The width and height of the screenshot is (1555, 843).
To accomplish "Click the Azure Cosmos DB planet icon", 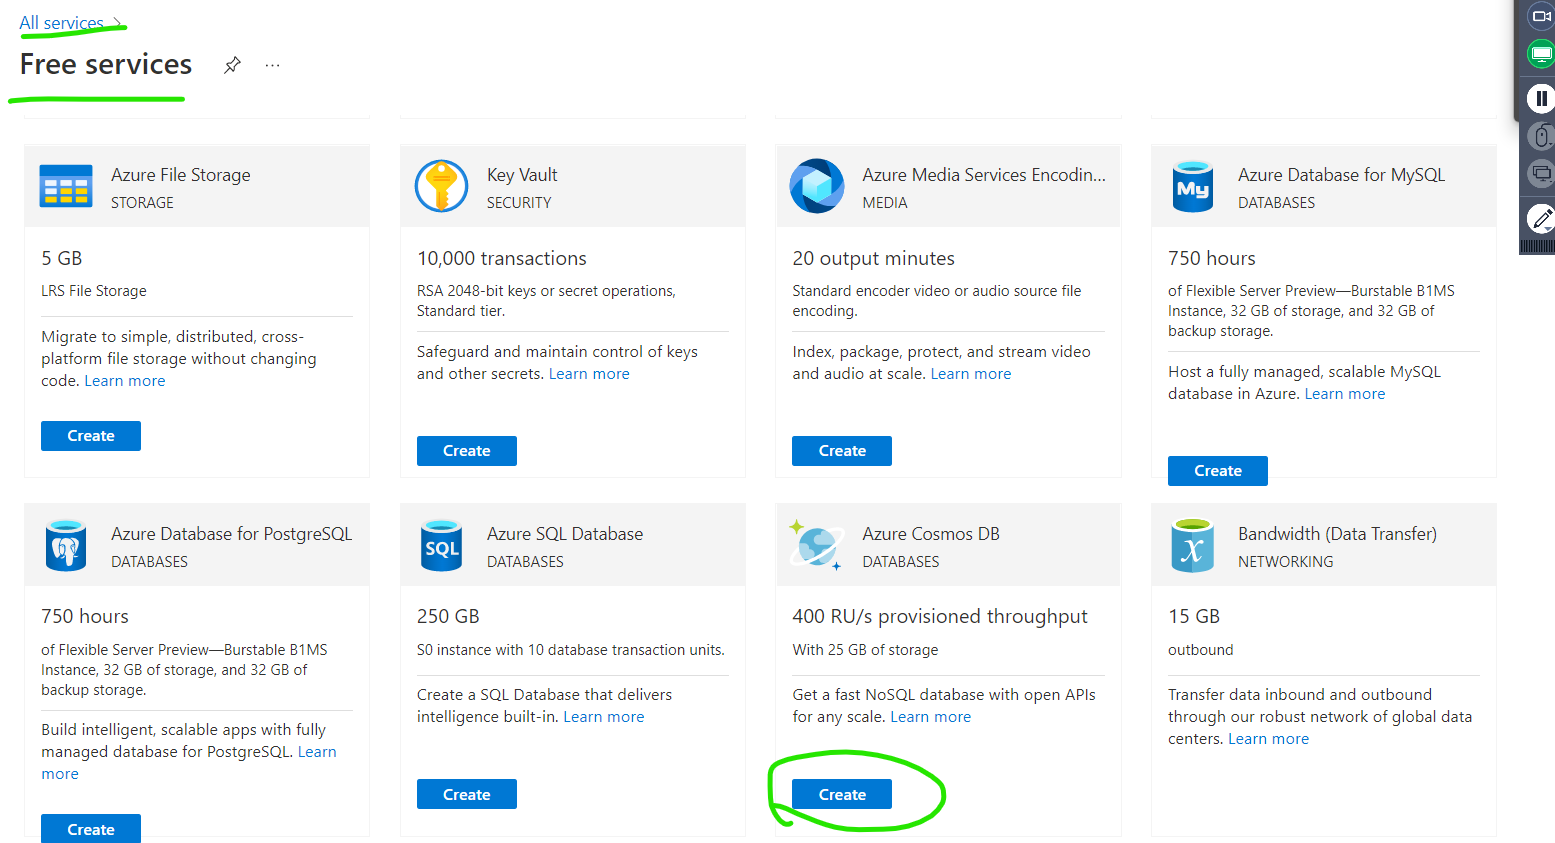I will click(x=817, y=545).
